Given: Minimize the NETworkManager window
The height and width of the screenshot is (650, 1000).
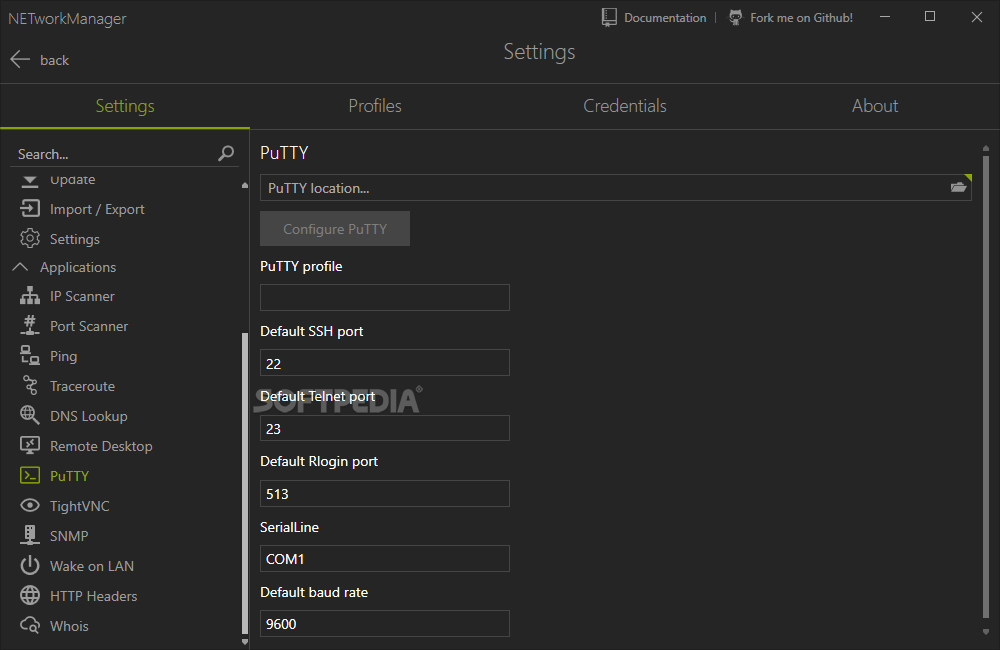Looking at the screenshot, I should click(x=885, y=17).
